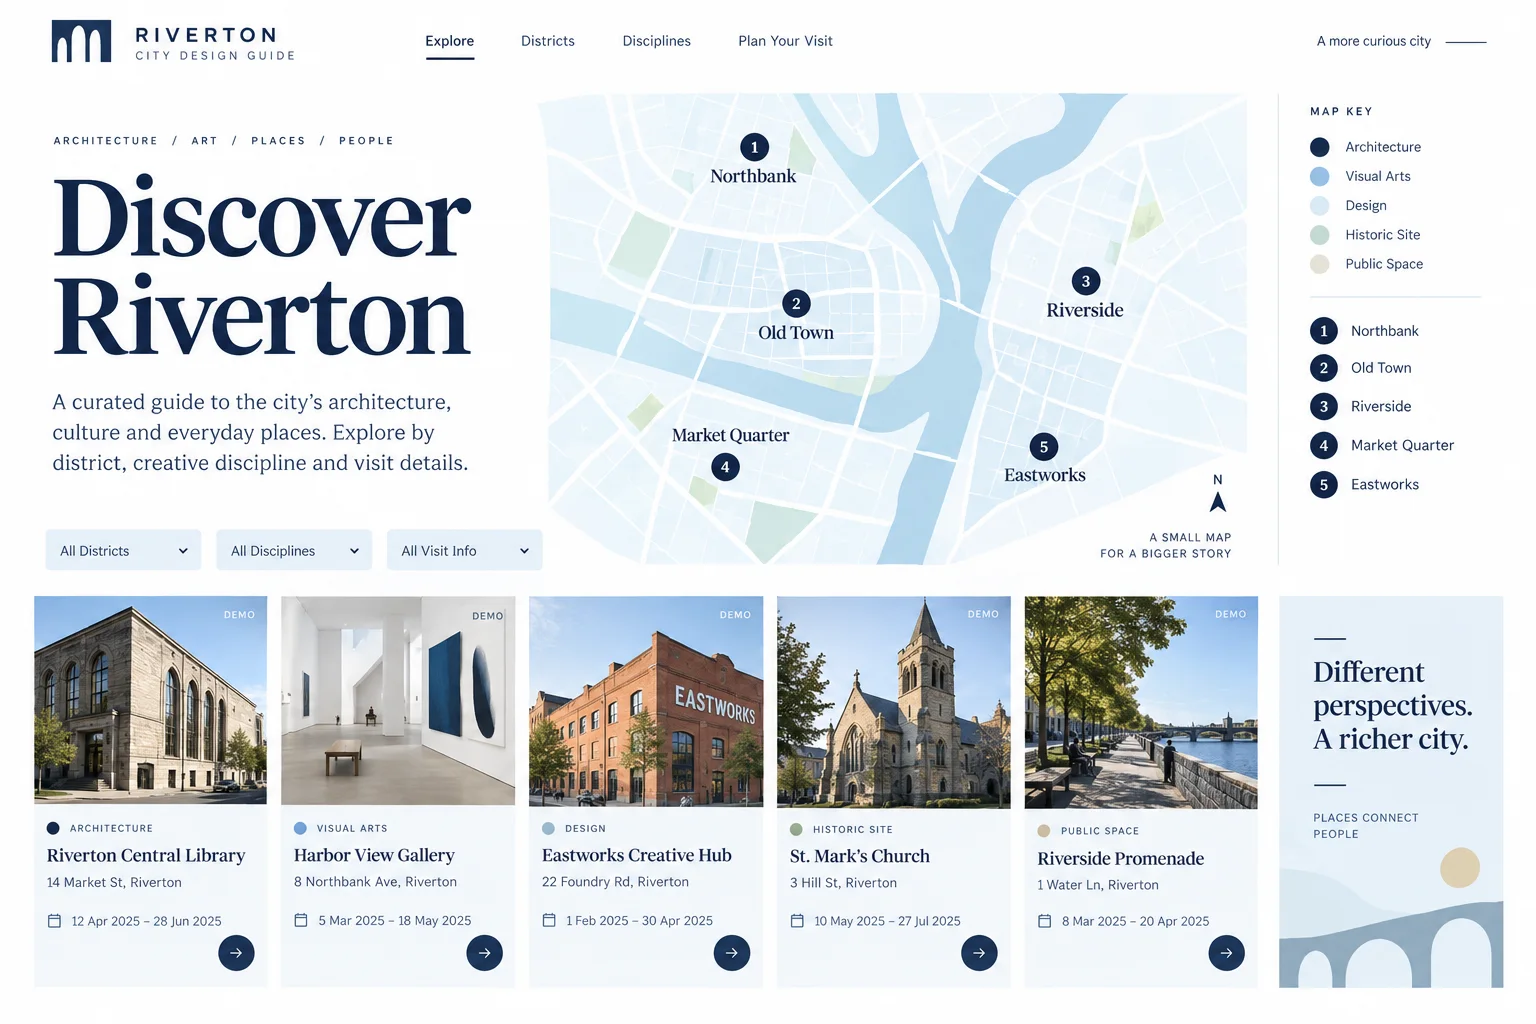
Task: Select map marker 1 for Northbank
Action: click(x=754, y=148)
